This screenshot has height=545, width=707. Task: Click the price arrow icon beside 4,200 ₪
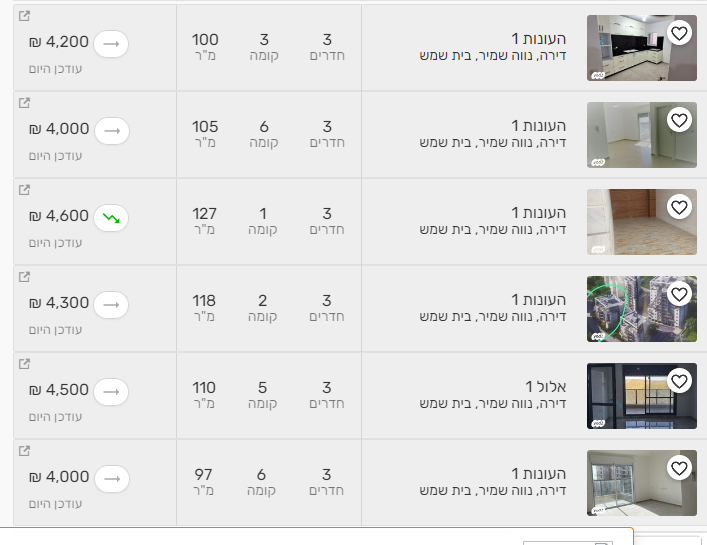click(x=111, y=43)
